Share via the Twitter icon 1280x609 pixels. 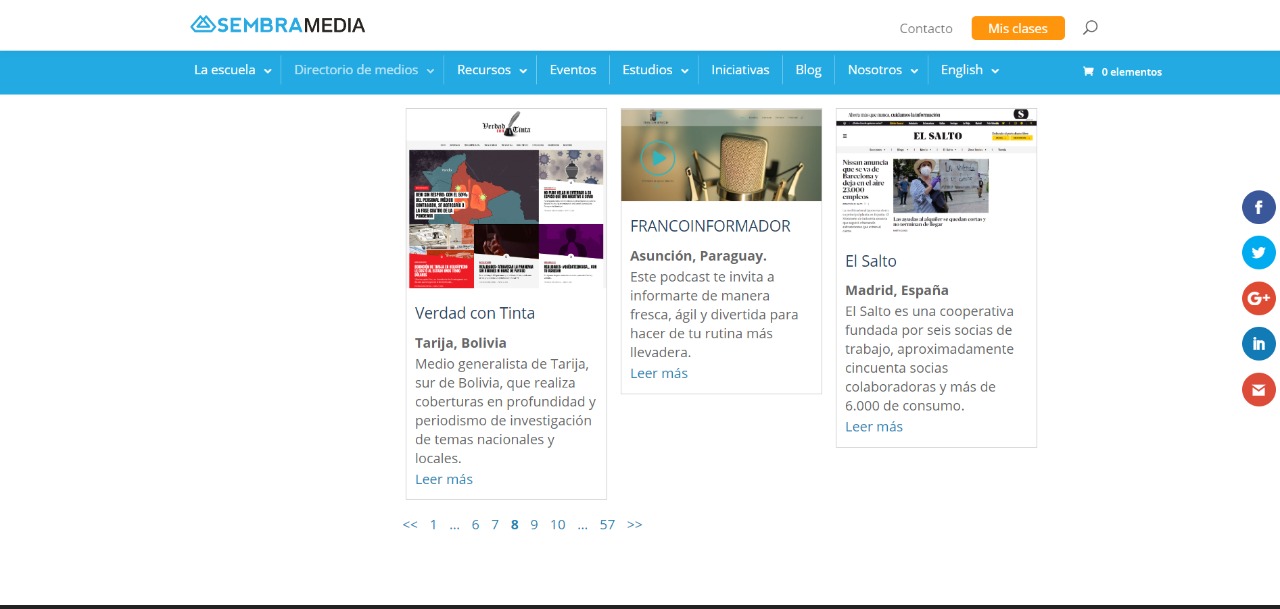point(1258,252)
